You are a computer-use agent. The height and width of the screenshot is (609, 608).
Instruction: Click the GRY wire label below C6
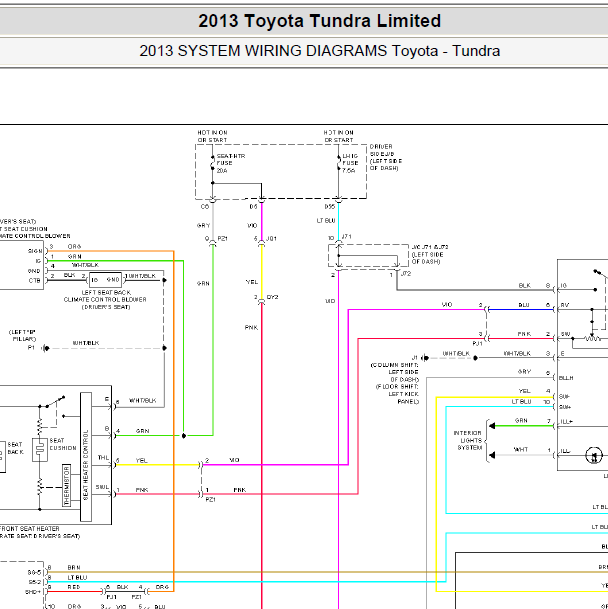(x=204, y=226)
